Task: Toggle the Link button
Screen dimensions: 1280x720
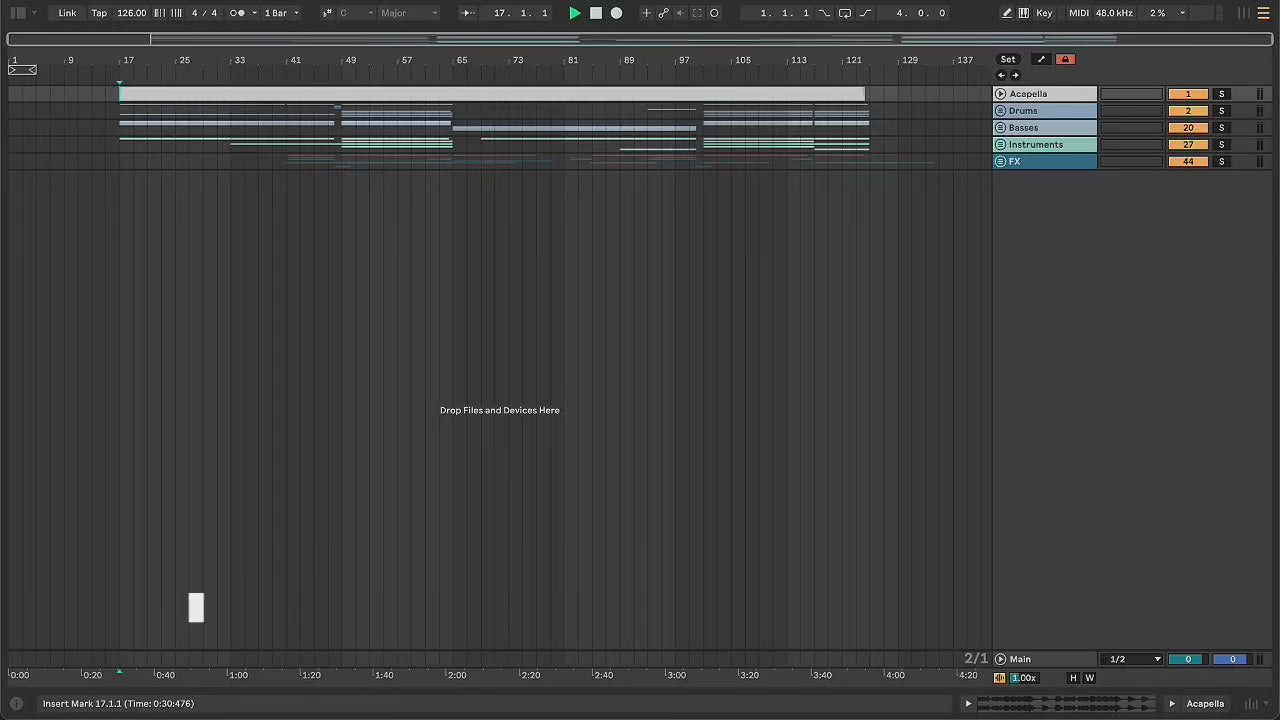Action: [x=67, y=13]
